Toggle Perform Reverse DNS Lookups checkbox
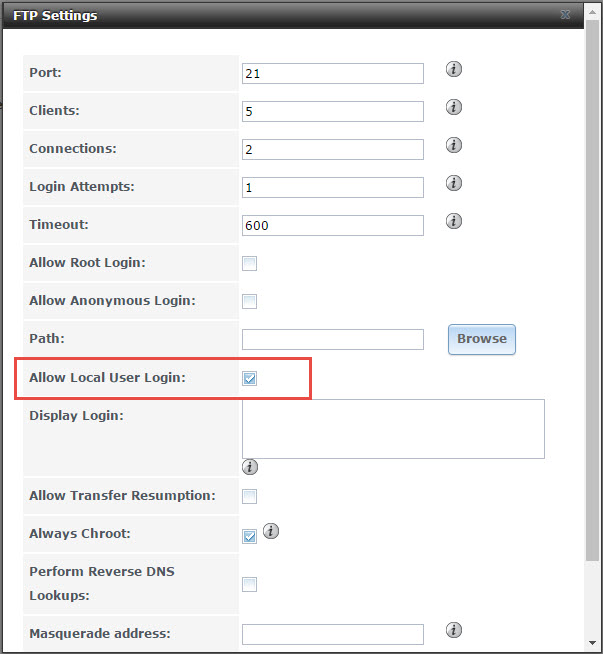Image resolution: width=603 pixels, height=654 pixels. pos(249,584)
